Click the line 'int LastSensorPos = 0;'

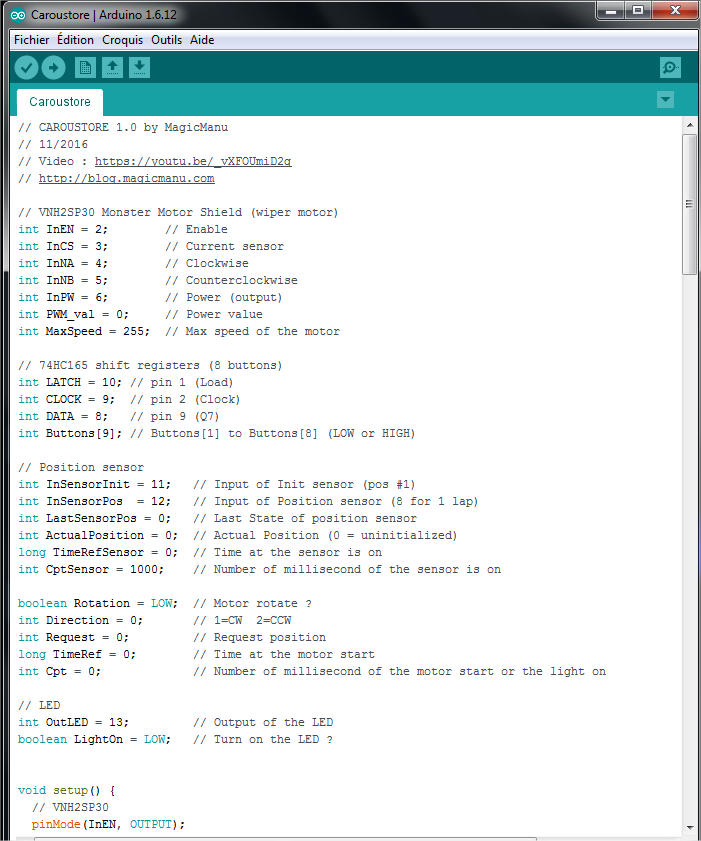94,519
